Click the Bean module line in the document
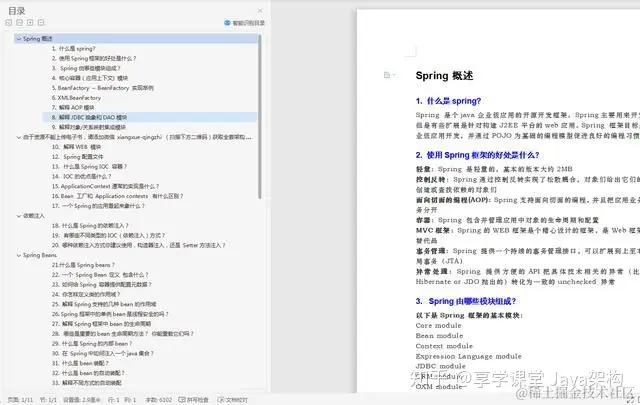Screen dimensions: 640x405 point(439,336)
